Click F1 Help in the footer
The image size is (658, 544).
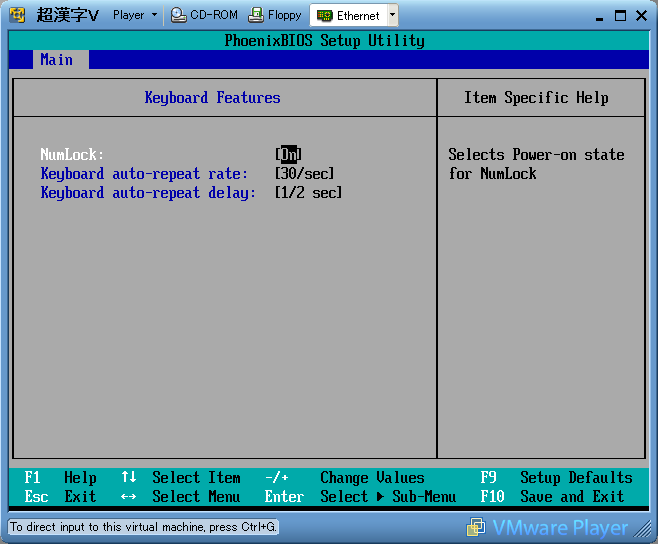tap(61, 477)
